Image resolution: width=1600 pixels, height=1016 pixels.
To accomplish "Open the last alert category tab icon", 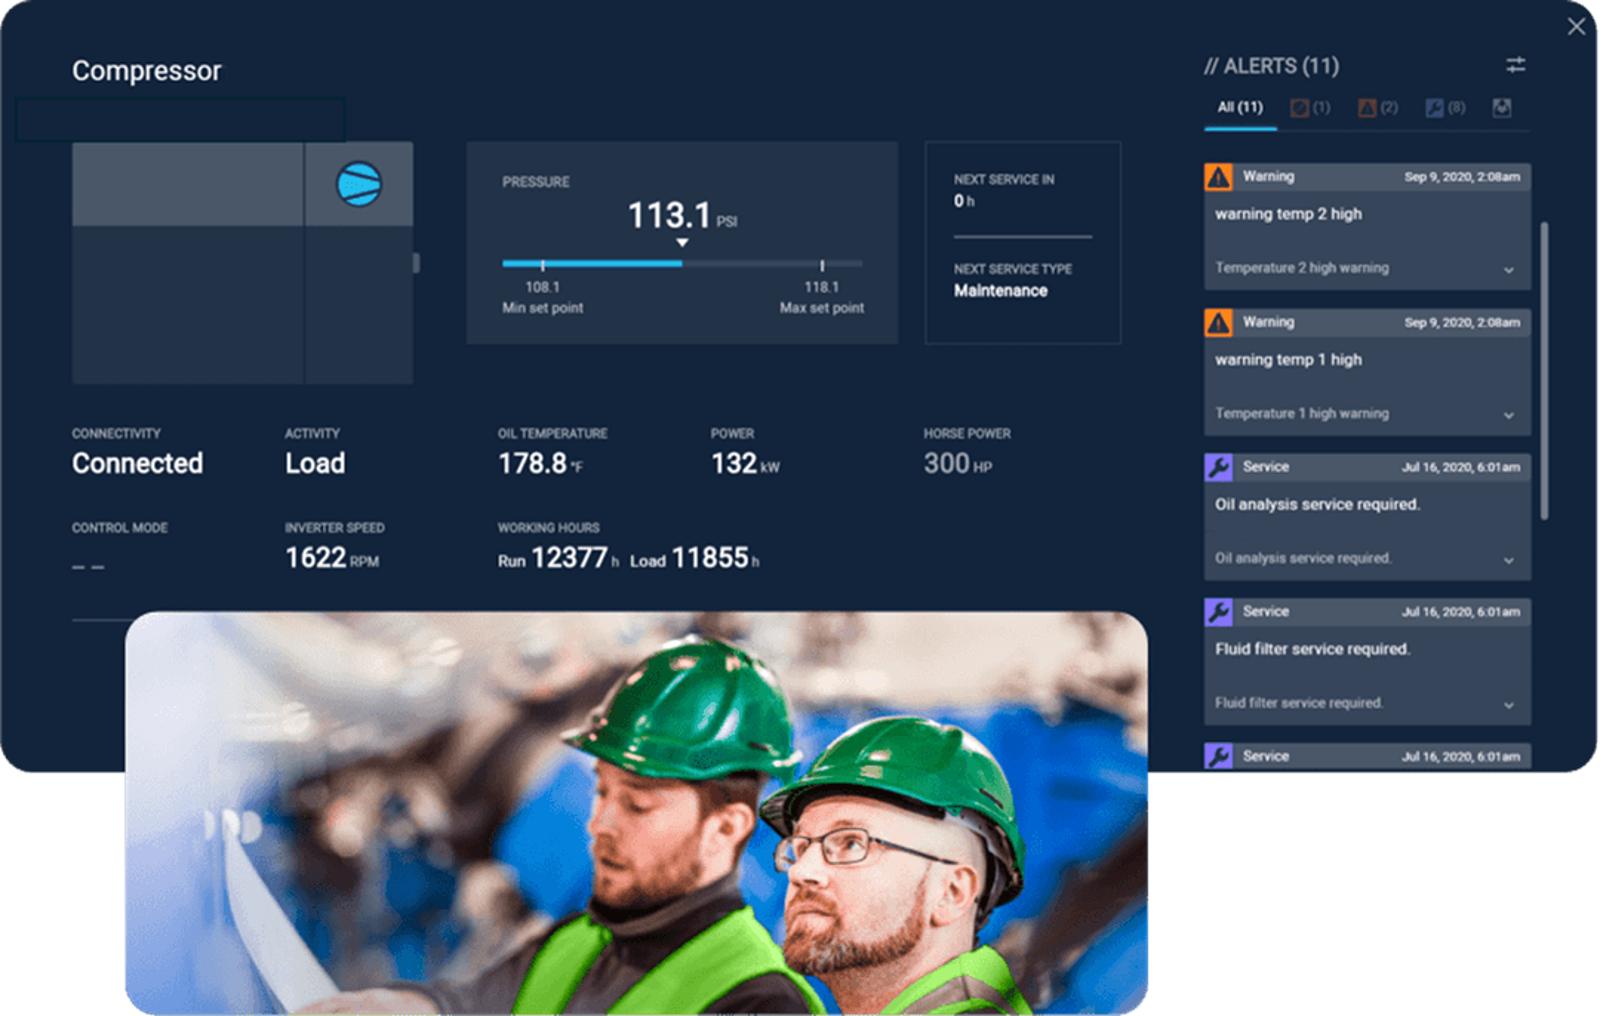I will tap(1502, 108).
